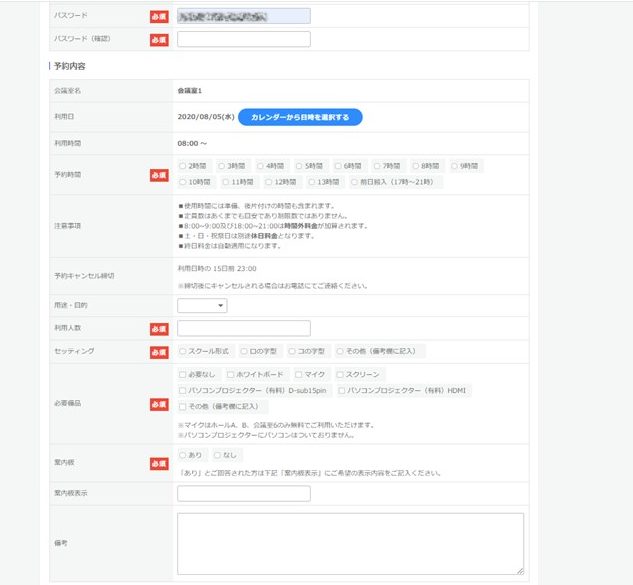Viewport: 633px width, 585px height.
Task: Select 前日搬入（17時~21時）option
Action: (x=354, y=182)
